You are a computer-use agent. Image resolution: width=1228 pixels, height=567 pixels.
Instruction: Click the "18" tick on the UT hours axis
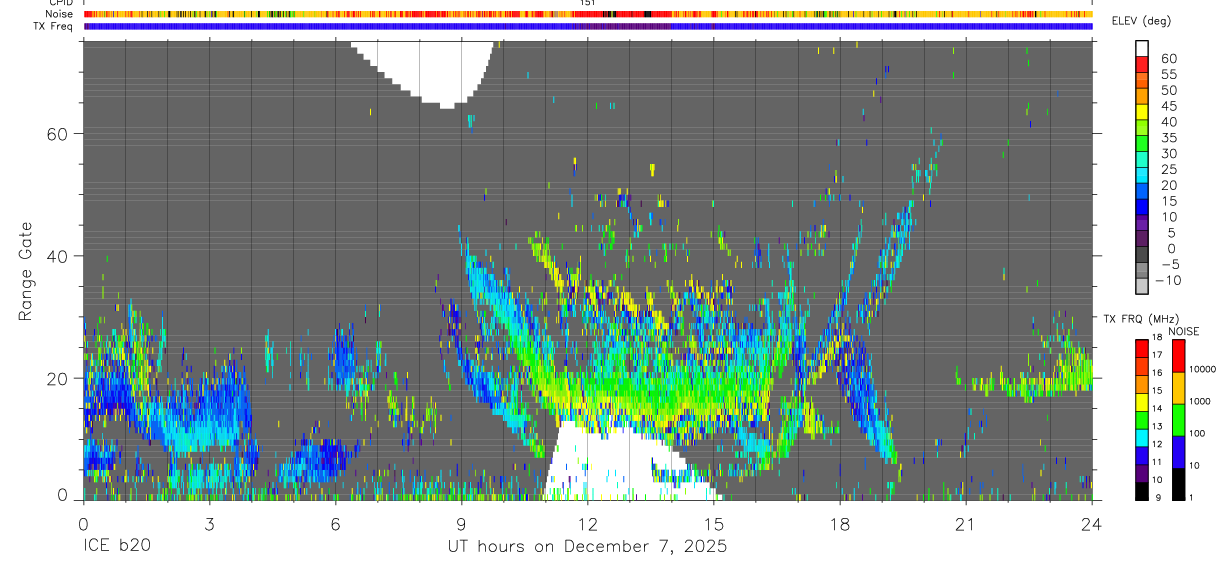click(x=839, y=523)
